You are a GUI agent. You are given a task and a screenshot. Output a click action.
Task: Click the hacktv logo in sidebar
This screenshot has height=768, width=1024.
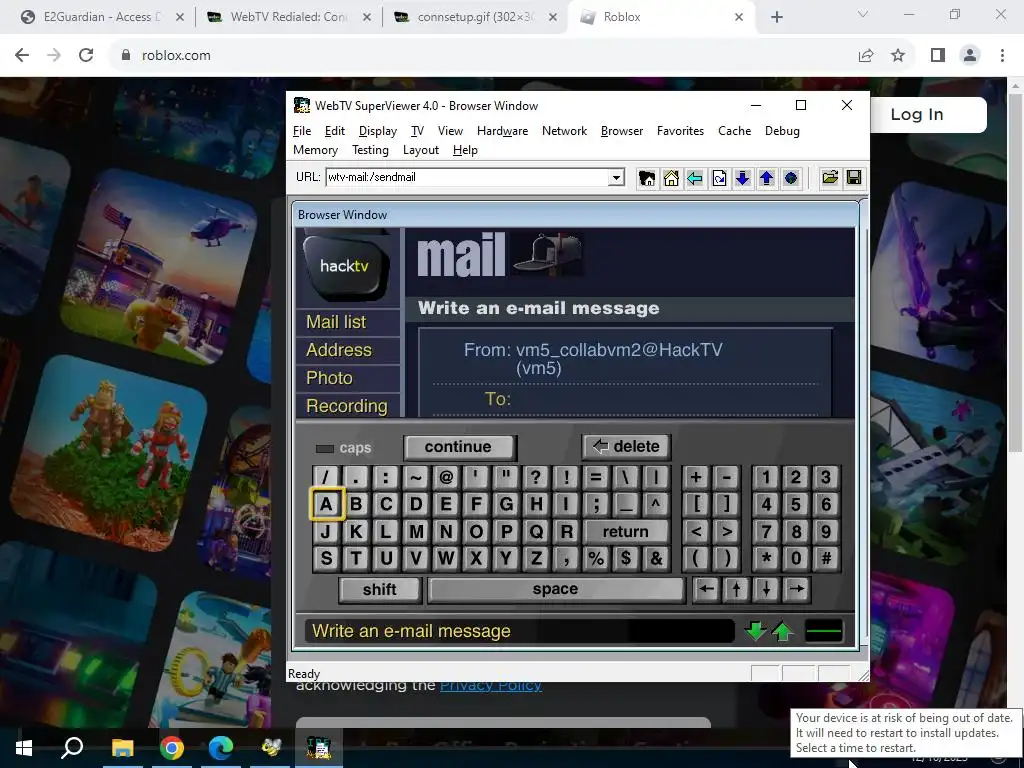pyautogui.click(x=345, y=266)
